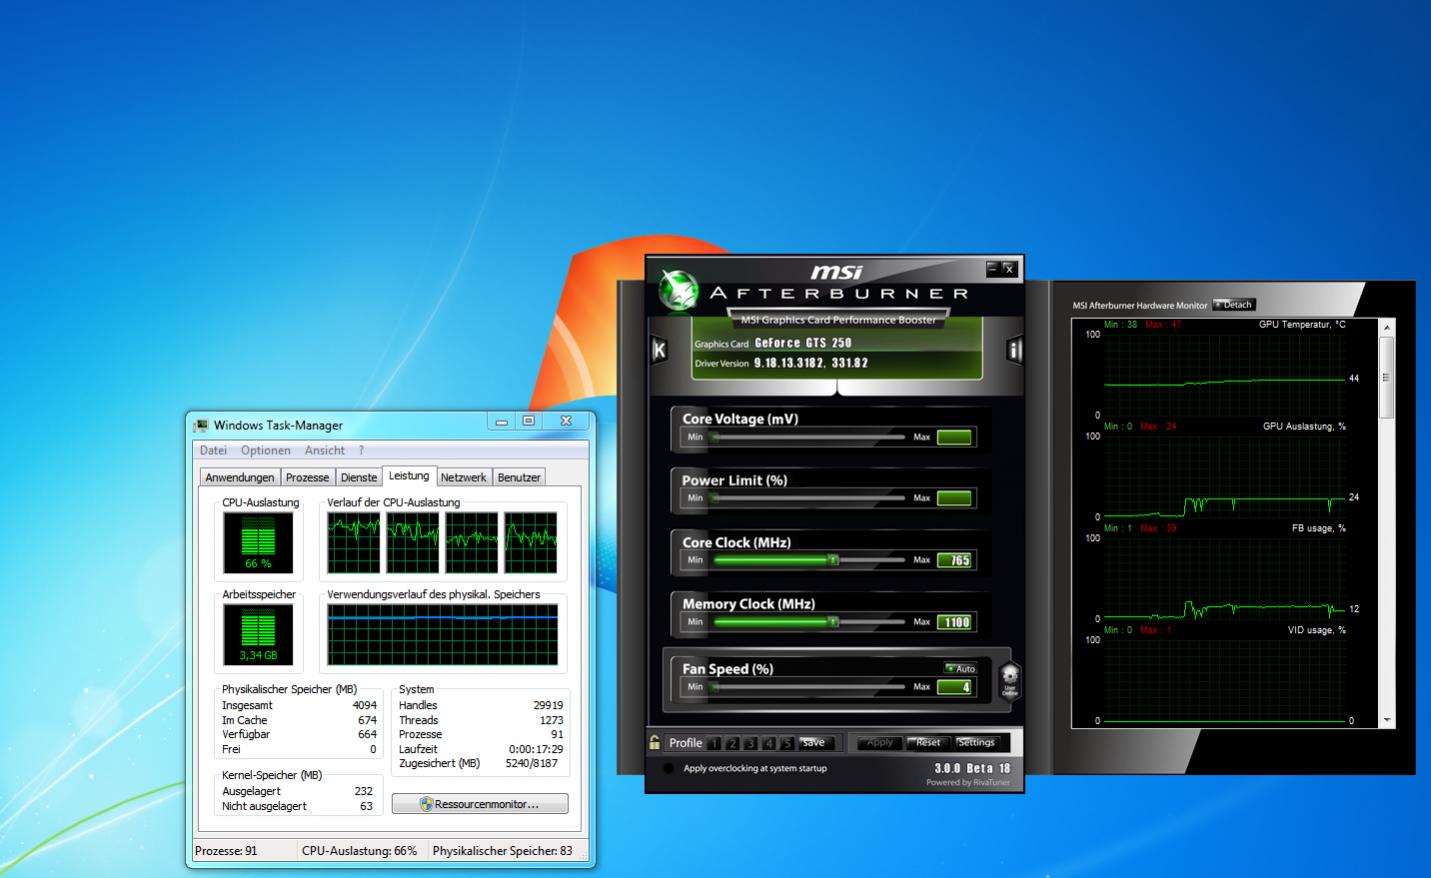Click the Core Voltage slider track
The width and height of the screenshot is (1431, 878).
click(x=808, y=437)
